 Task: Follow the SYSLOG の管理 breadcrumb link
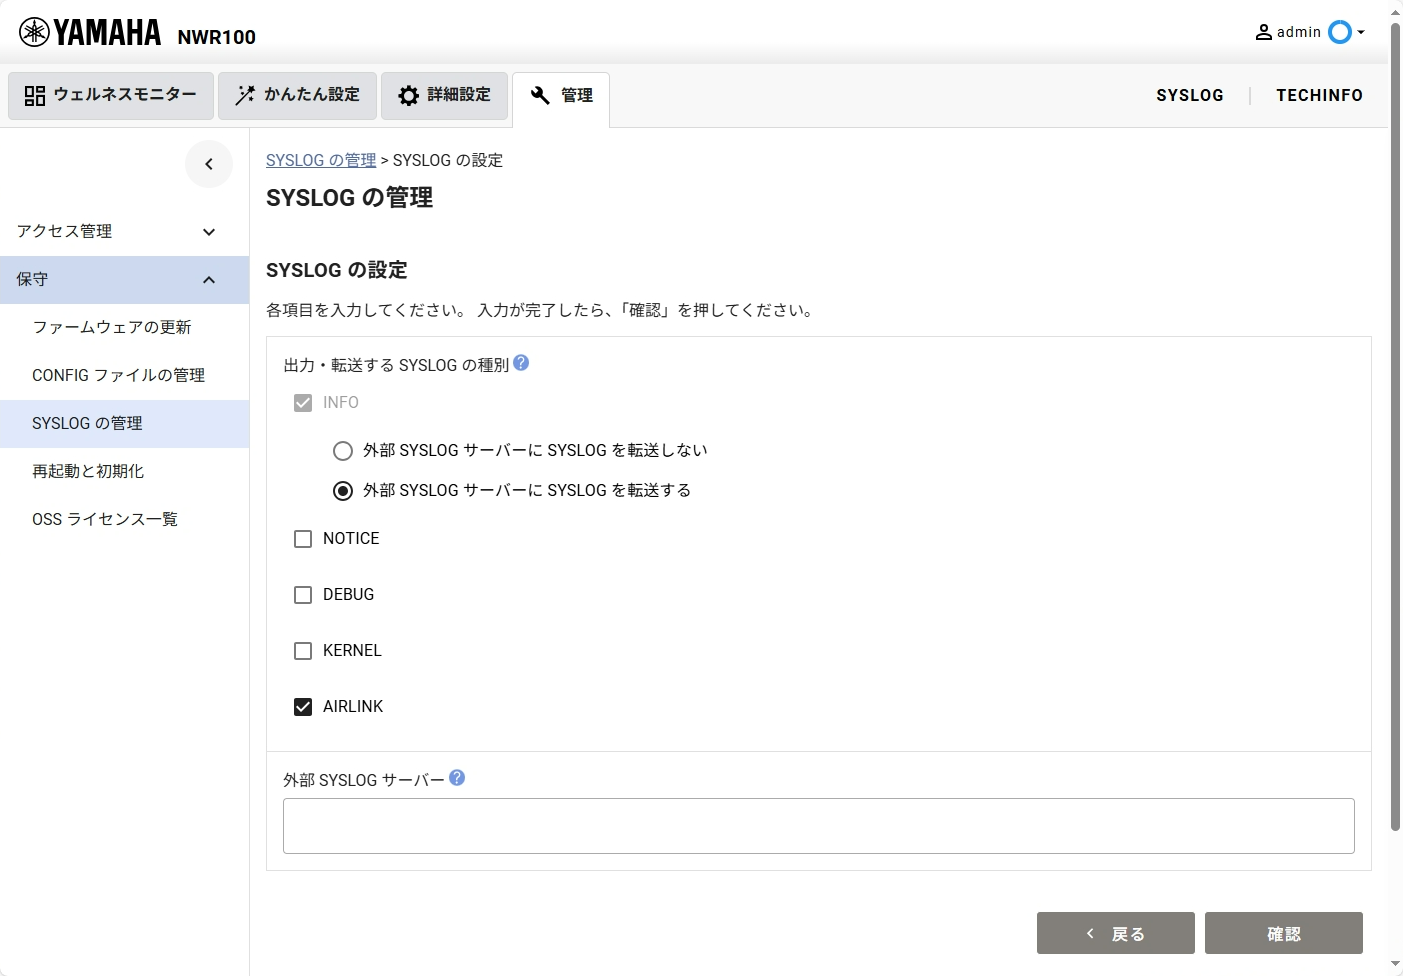click(321, 160)
